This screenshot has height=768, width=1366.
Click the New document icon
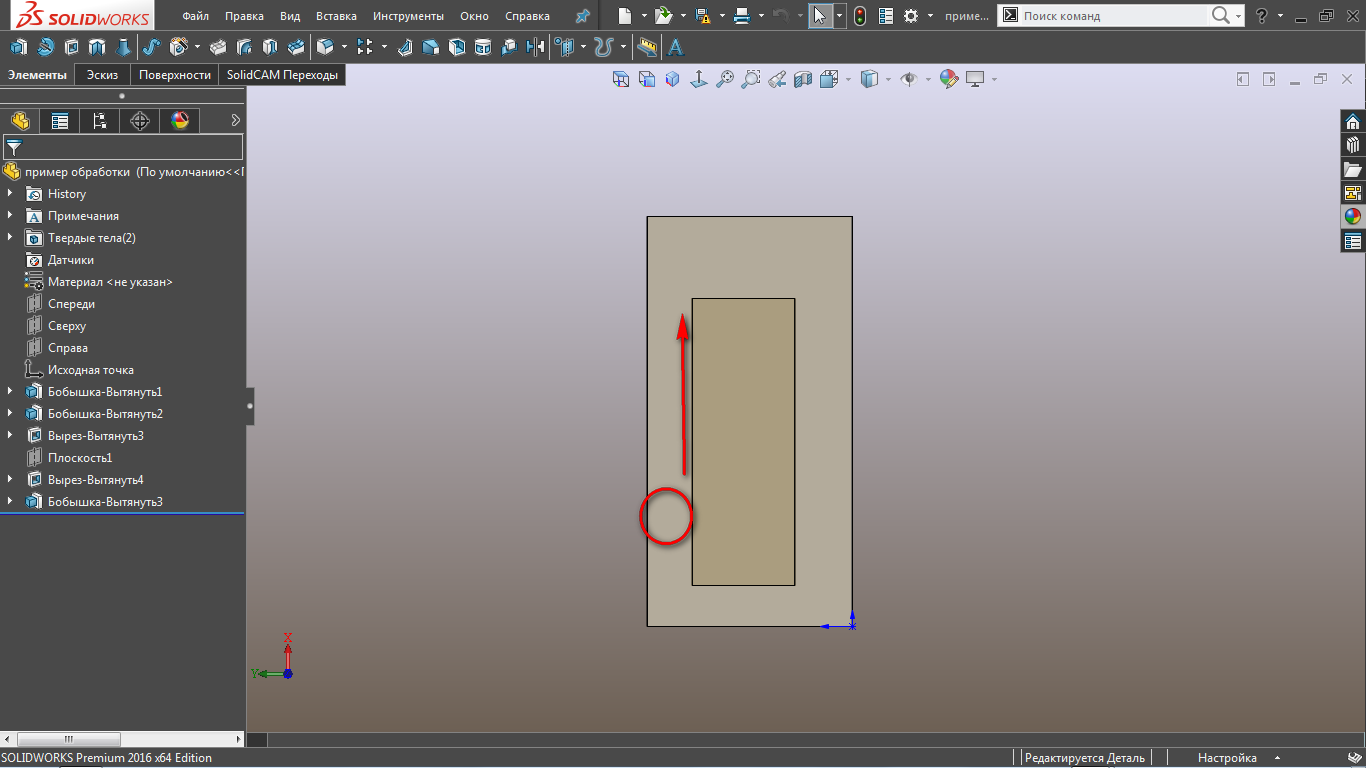625,16
